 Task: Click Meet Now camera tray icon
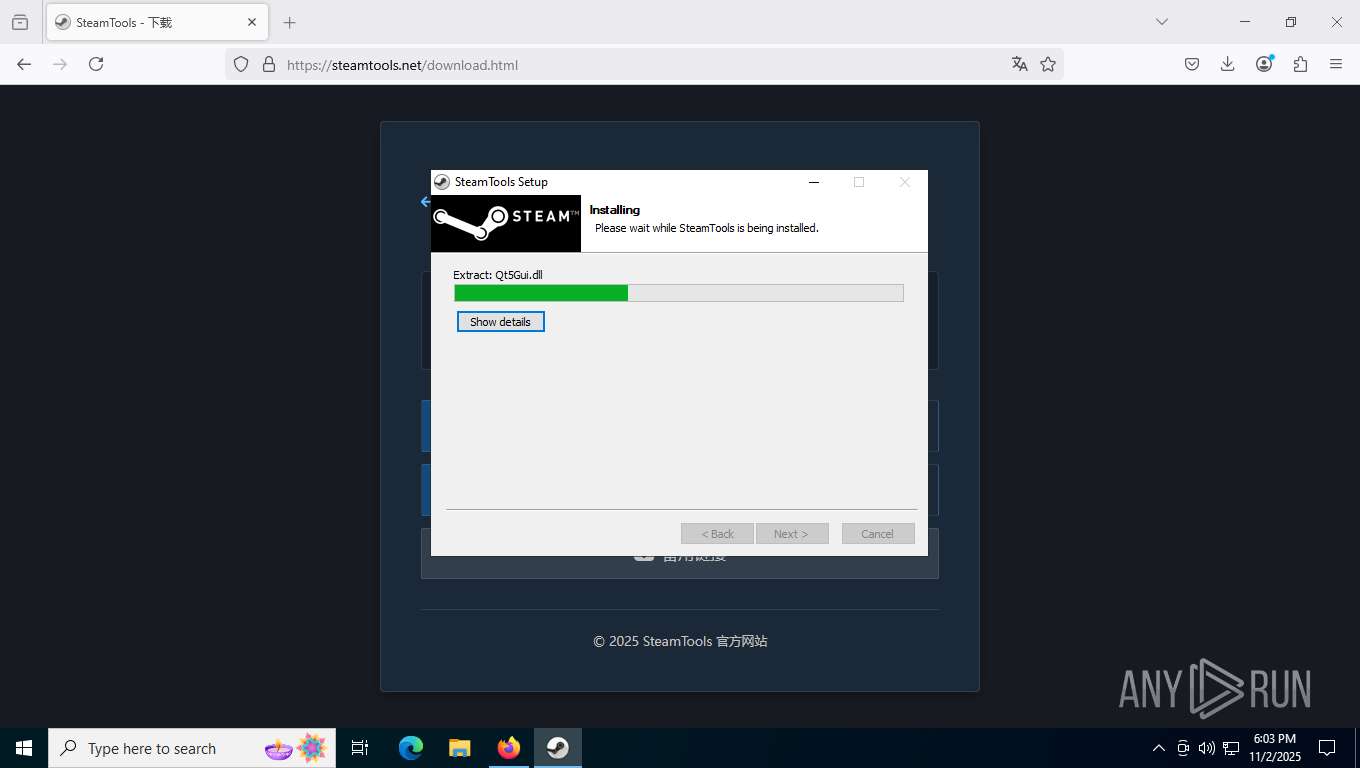coord(1183,748)
